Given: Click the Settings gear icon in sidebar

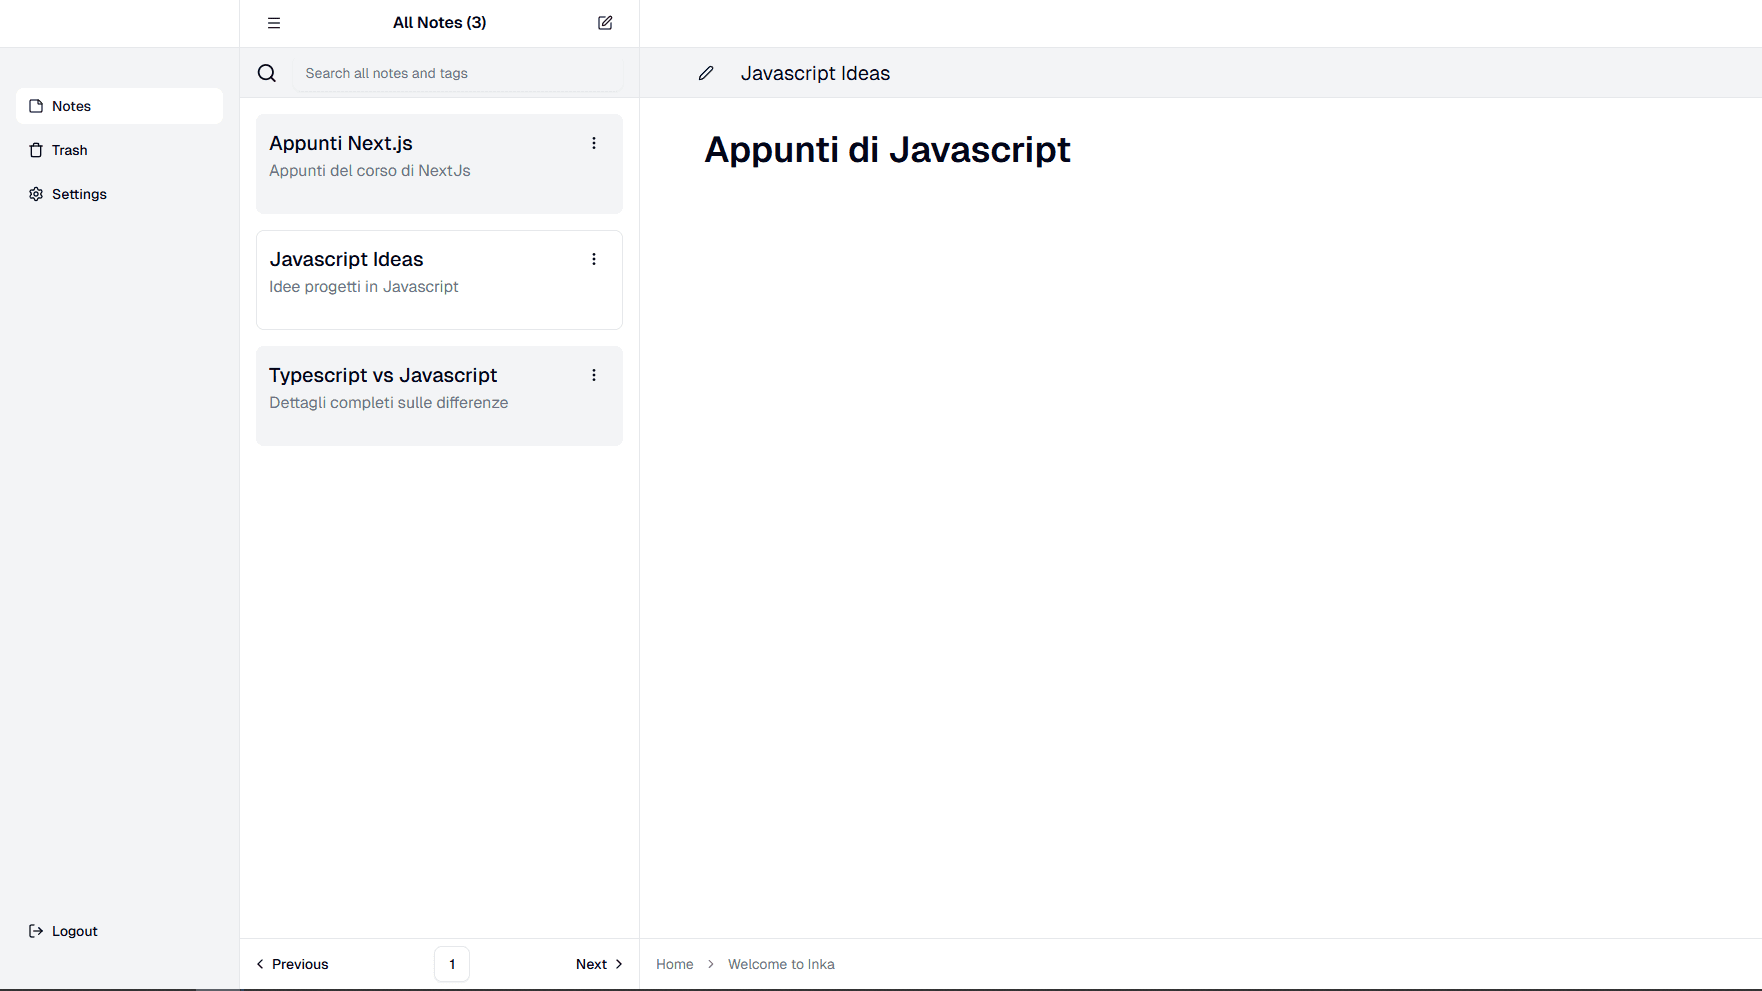Looking at the screenshot, I should [x=36, y=194].
